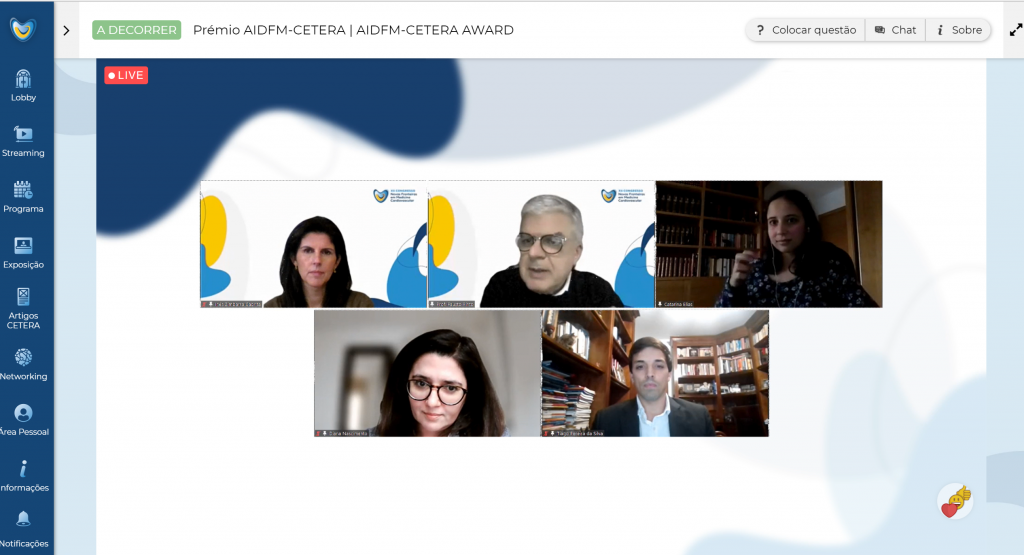The width and height of the screenshot is (1024, 555).
Task: Open the Lobby icon in sidebar
Action: point(24,80)
